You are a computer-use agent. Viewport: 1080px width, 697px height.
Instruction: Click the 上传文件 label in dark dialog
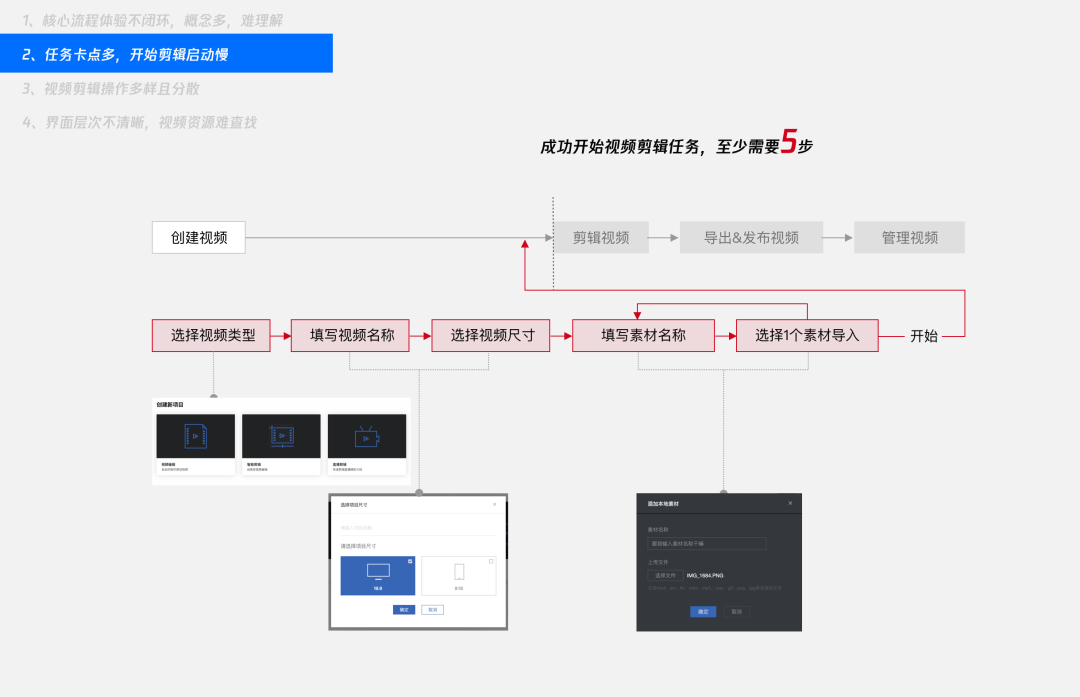click(x=658, y=562)
